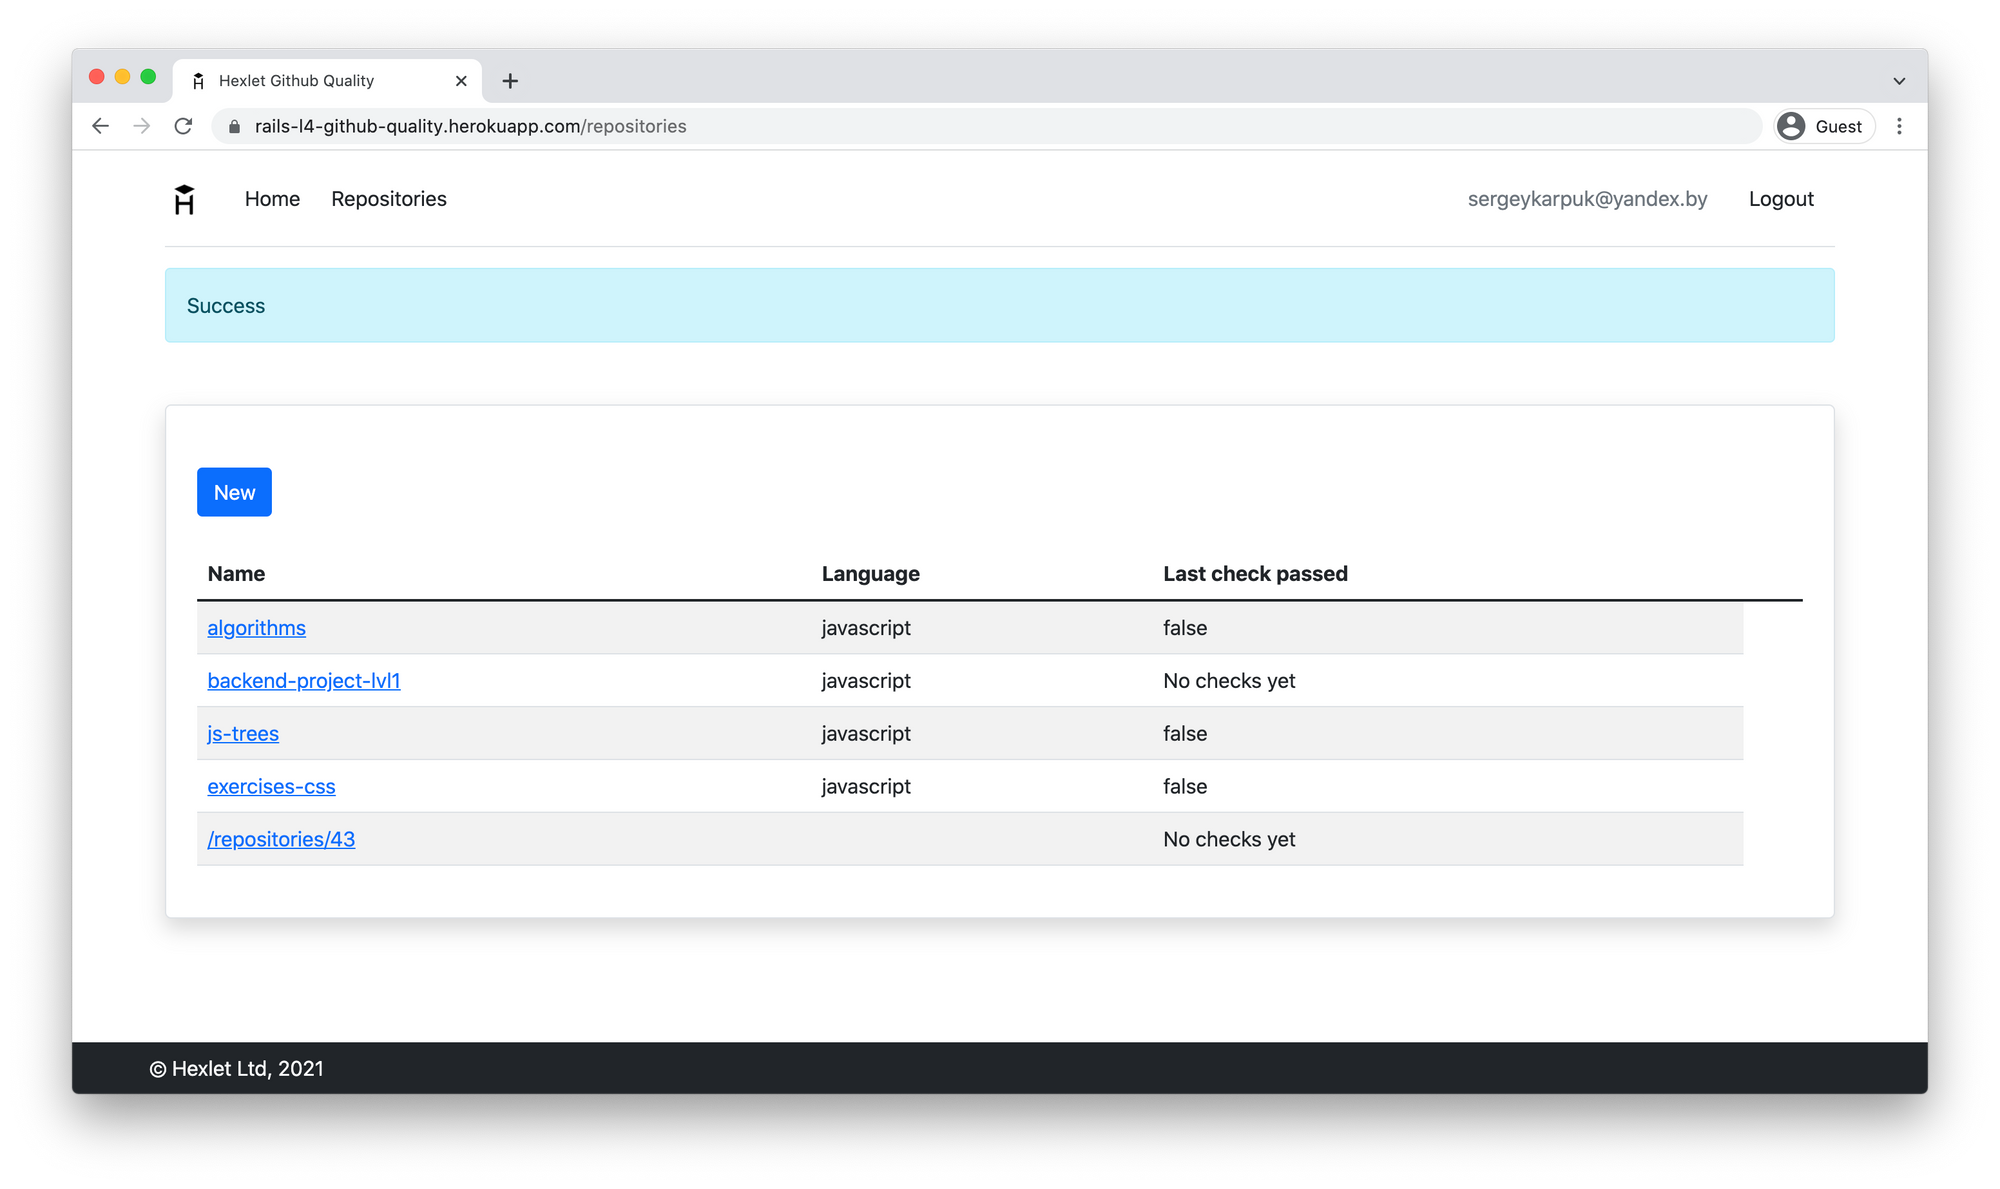Viewport: 2000px width, 1189px height.
Task: Click the Hexlet logo in the navbar
Action: (185, 199)
